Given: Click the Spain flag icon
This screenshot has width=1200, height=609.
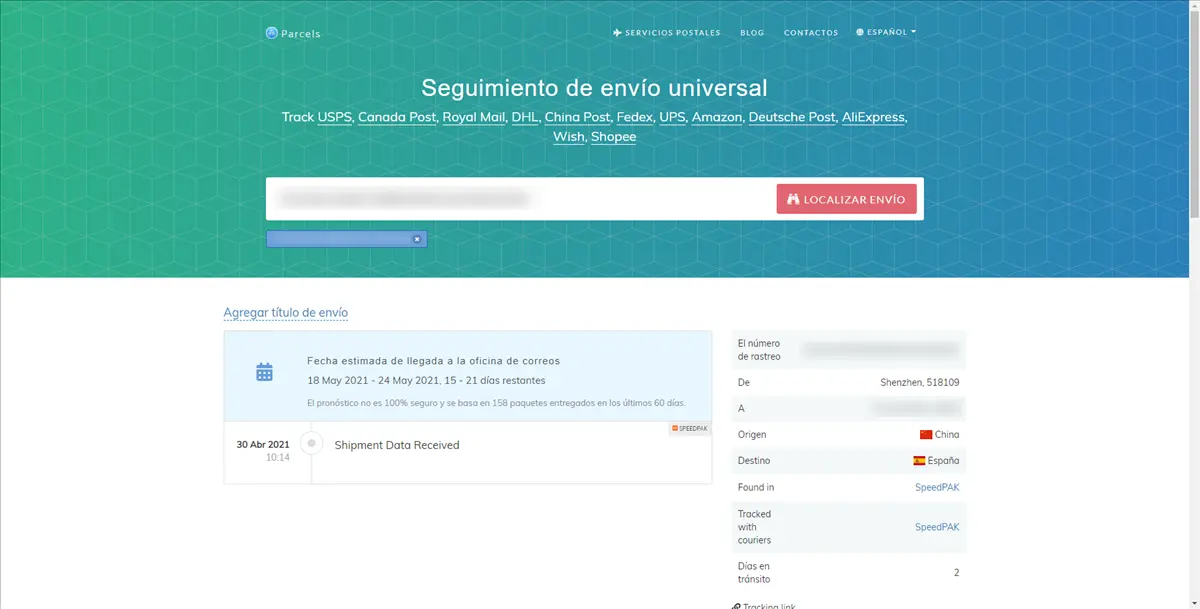Looking at the screenshot, I should (919, 461).
